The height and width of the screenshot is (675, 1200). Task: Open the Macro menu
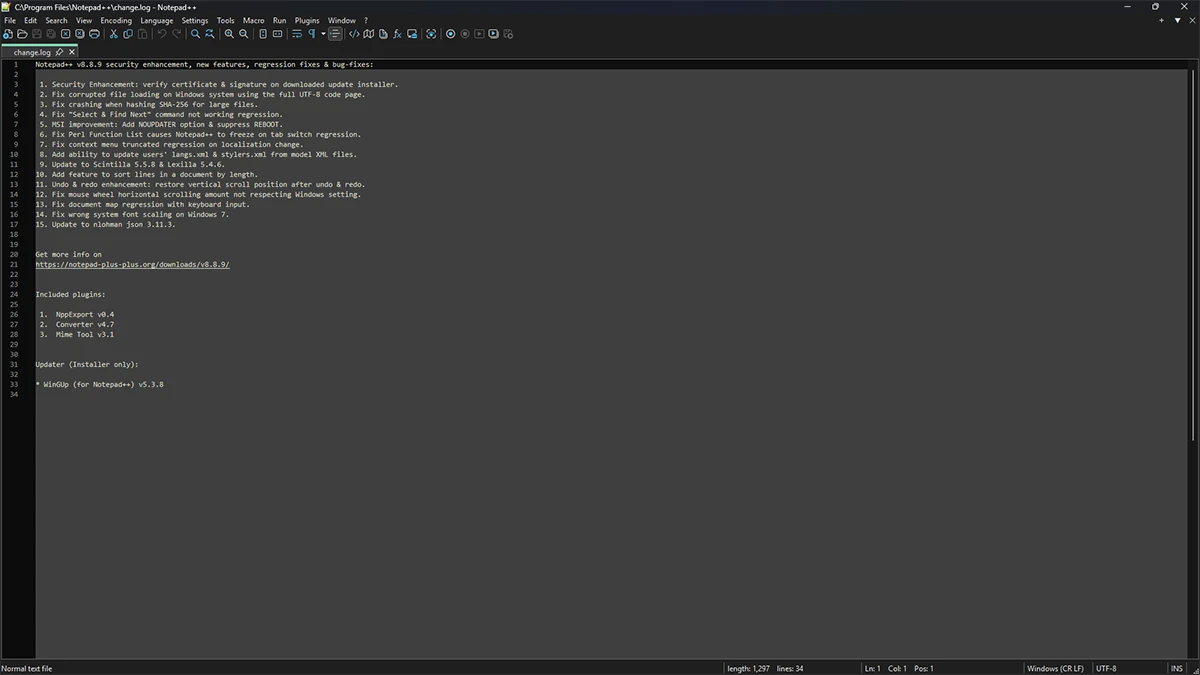point(254,20)
